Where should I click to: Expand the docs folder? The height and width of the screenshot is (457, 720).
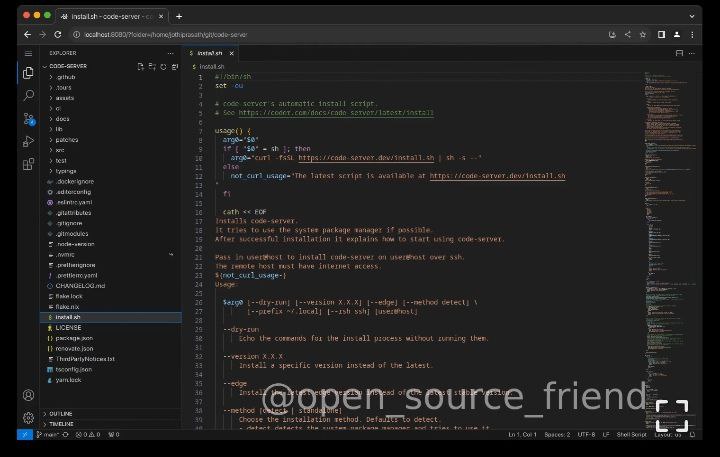click(111, 119)
